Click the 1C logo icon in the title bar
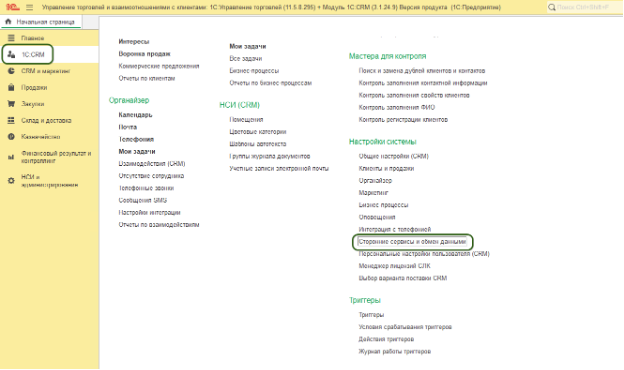Image resolution: width=624 pixels, height=370 pixels. point(12,7)
